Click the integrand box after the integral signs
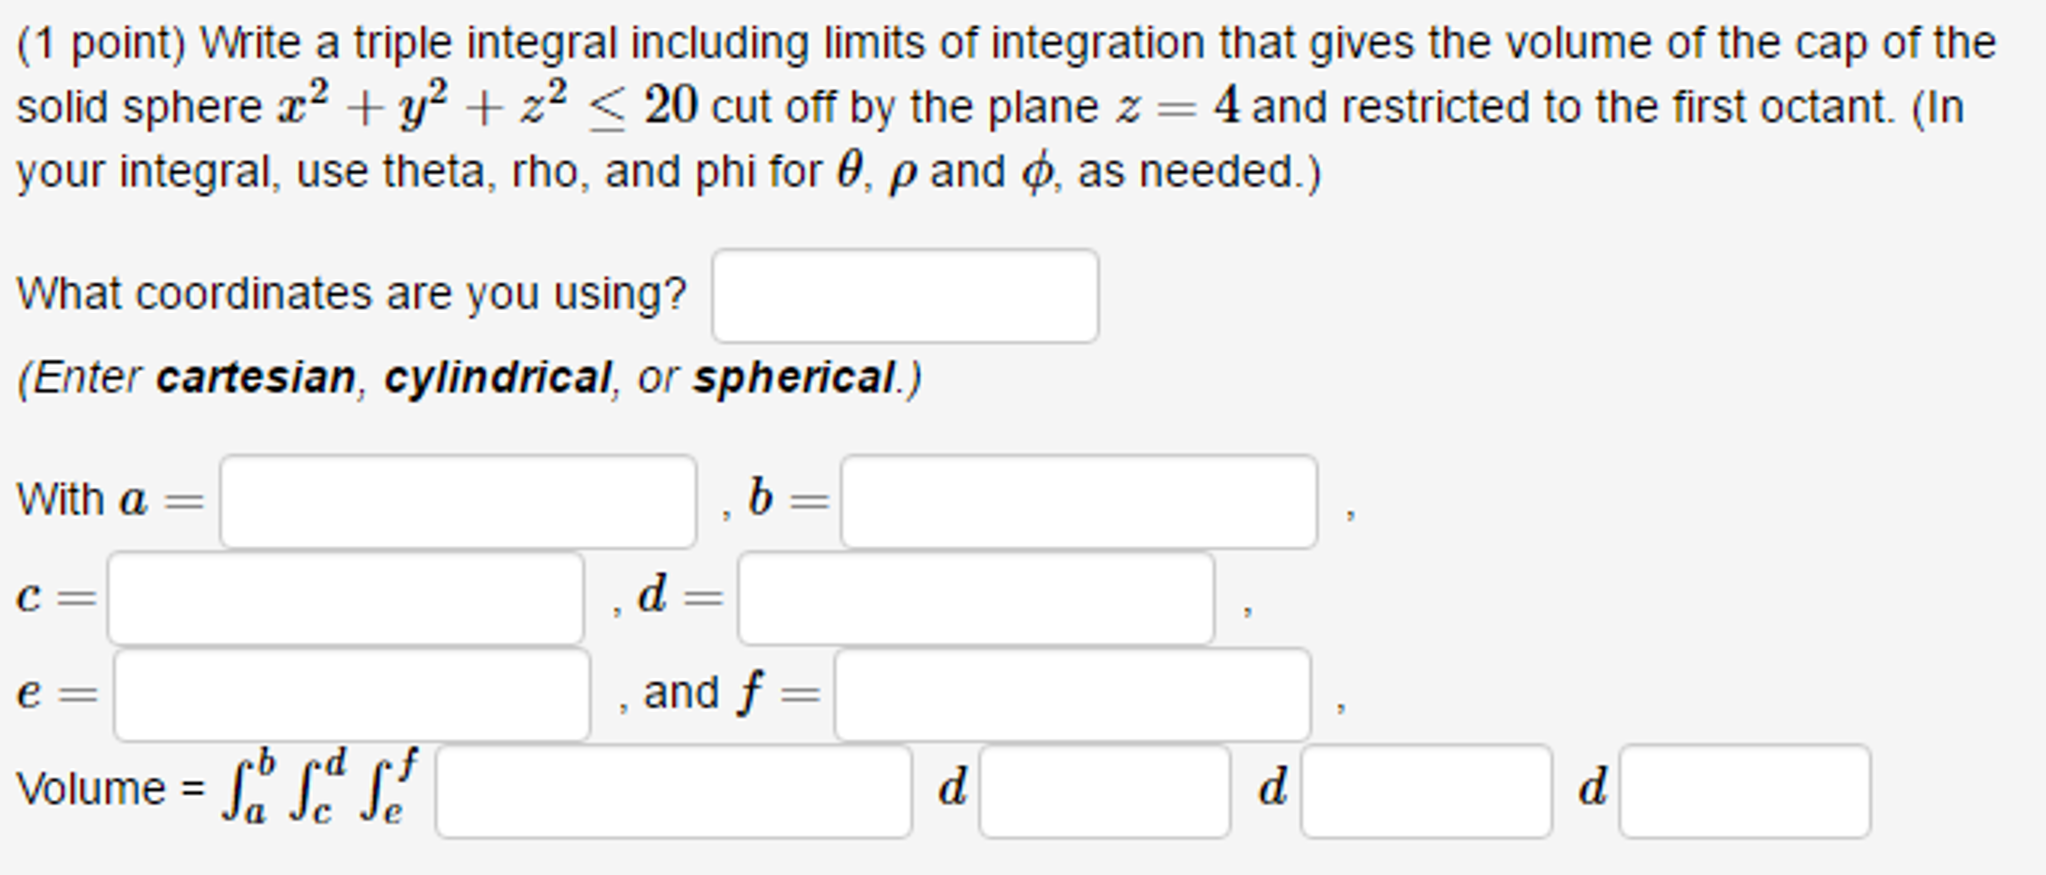 [672, 792]
